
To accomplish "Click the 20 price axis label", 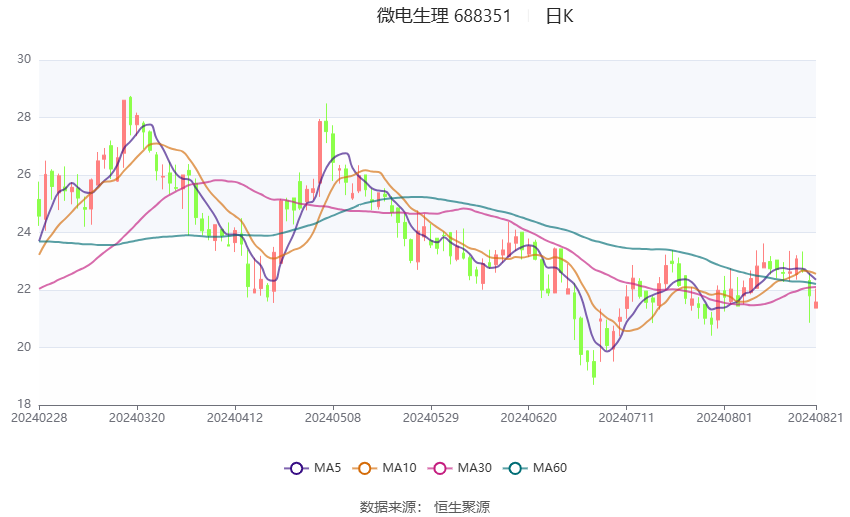I will tap(24, 347).
